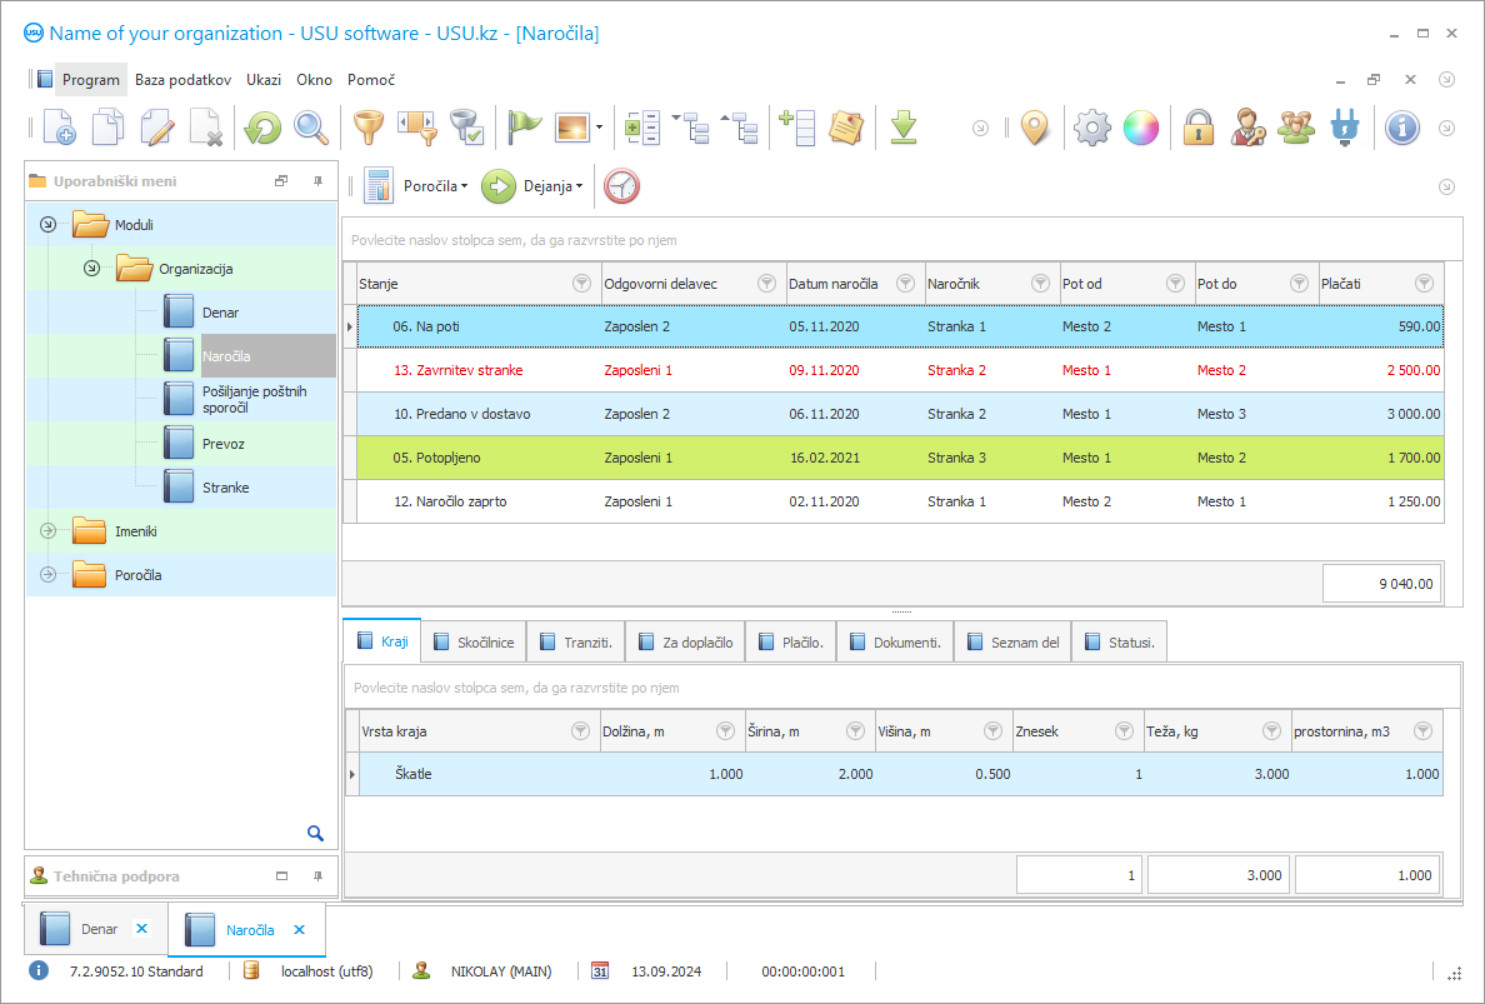
Task: Expand the Imeniki folder
Action: tap(48, 531)
